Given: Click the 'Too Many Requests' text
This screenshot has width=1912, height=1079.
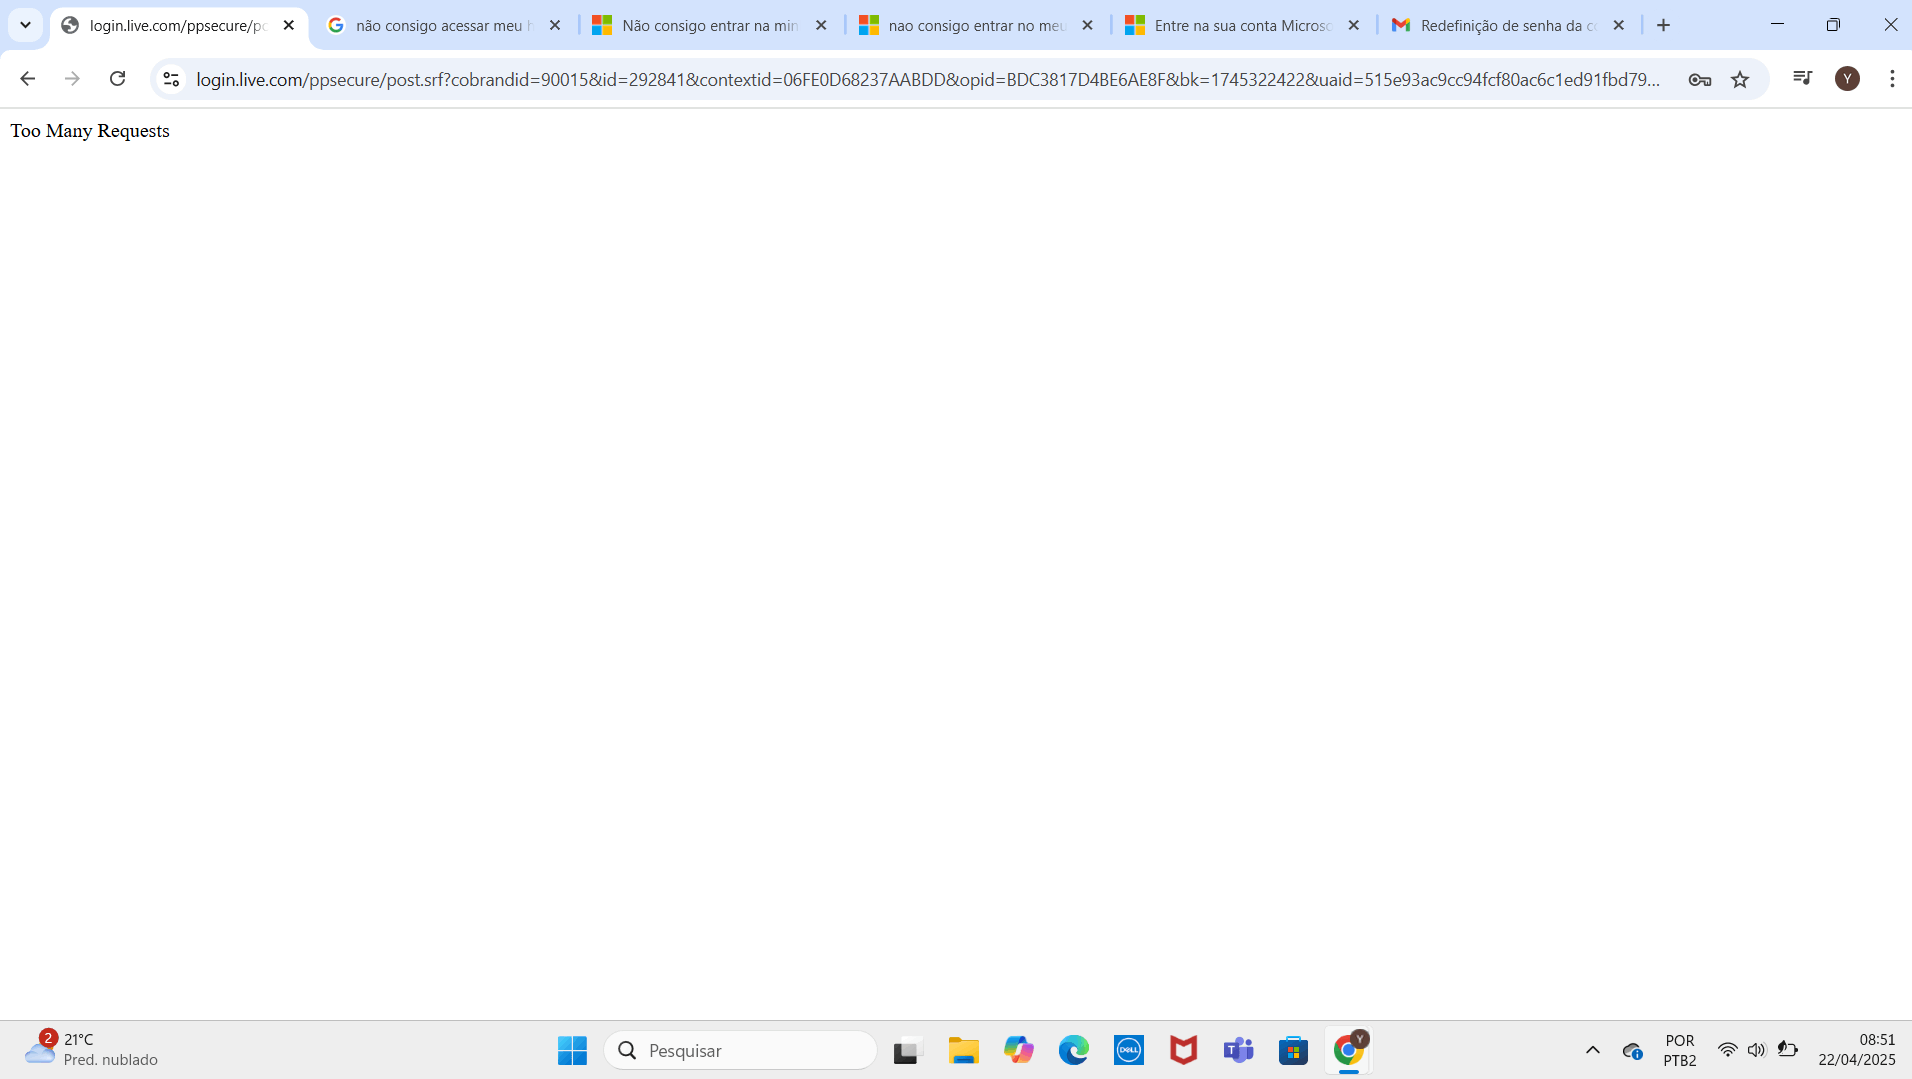Looking at the screenshot, I should pyautogui.click(x=90, y=131).
